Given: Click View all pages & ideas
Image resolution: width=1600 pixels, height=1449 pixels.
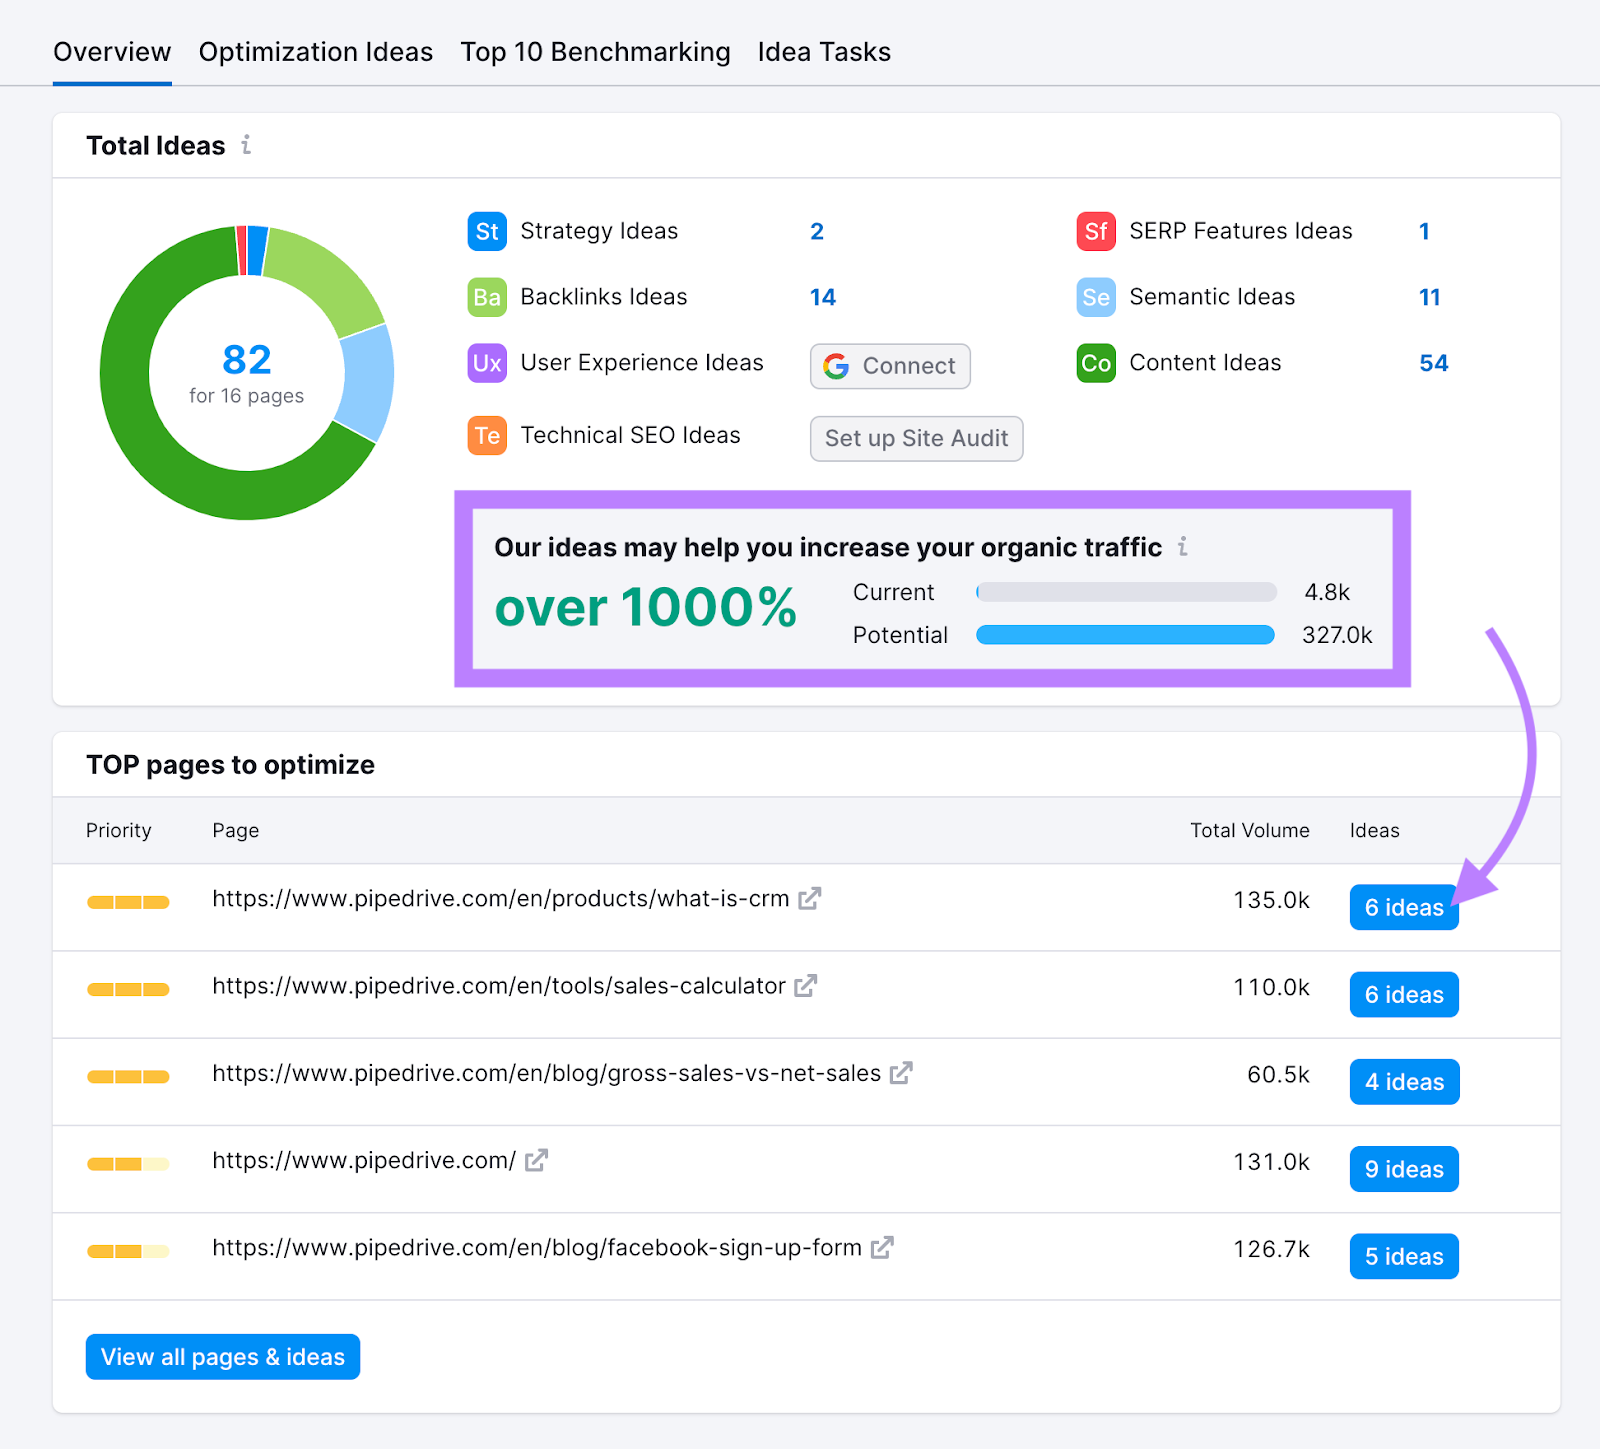Looking at the screenshot, I should [222, 1357].
